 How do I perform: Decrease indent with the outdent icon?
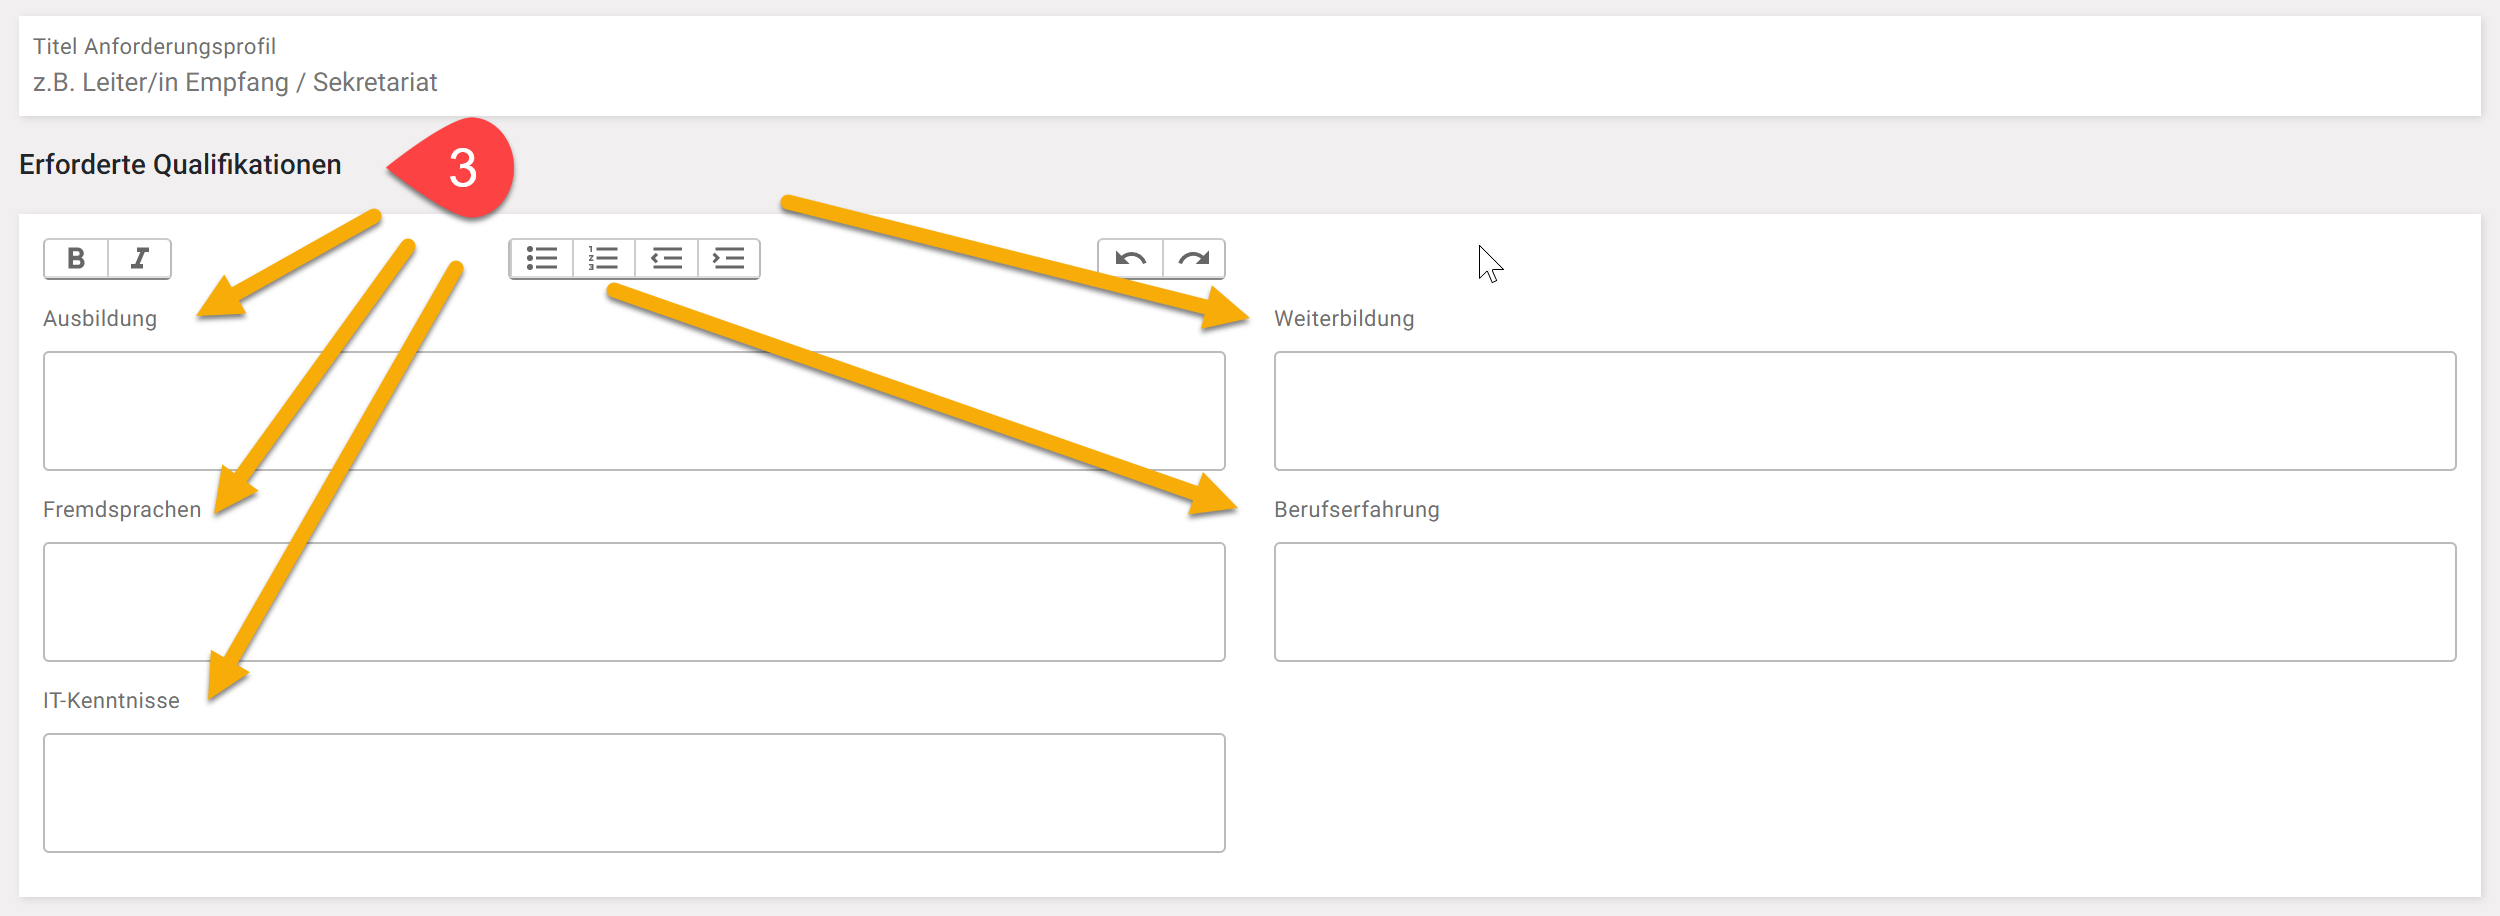[666, 259]
